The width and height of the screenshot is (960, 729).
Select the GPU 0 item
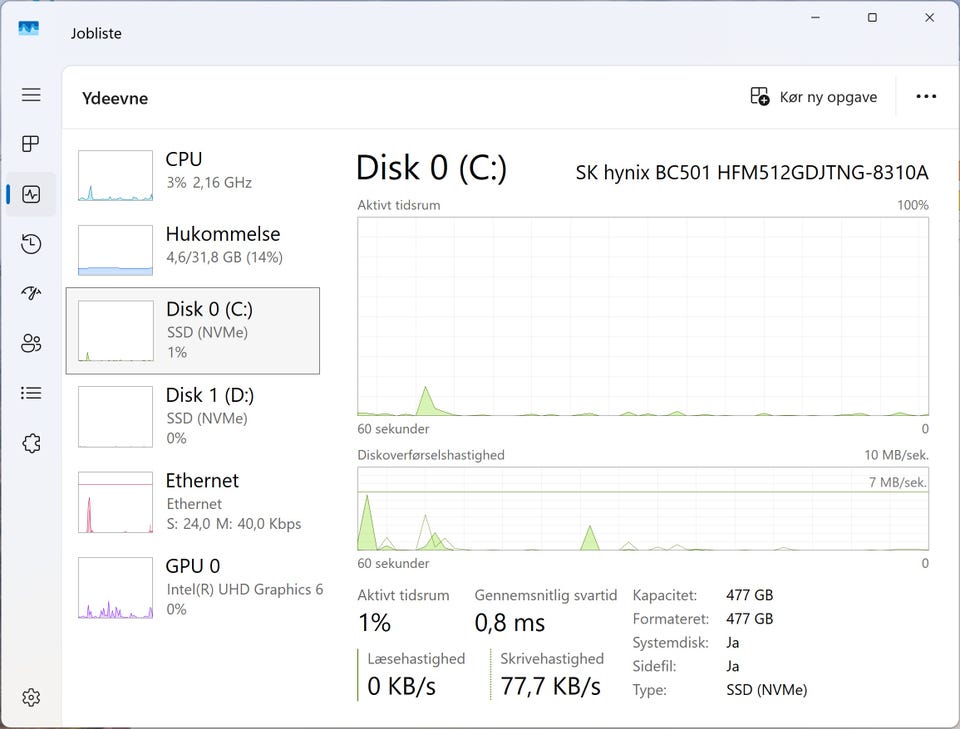tap(193, 587)
